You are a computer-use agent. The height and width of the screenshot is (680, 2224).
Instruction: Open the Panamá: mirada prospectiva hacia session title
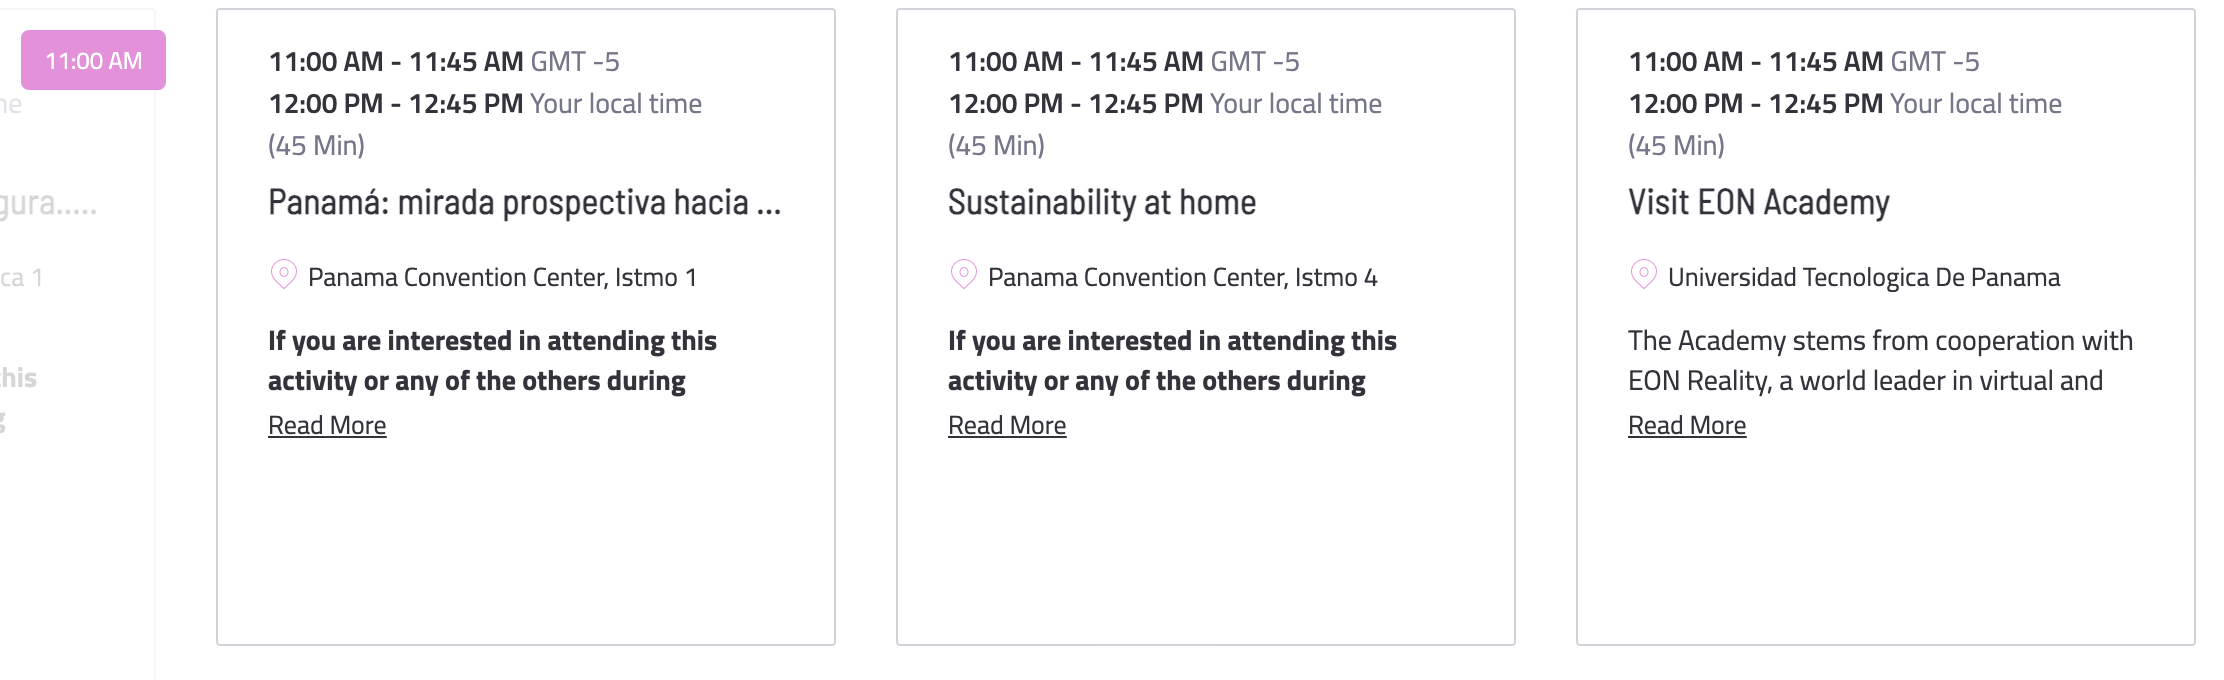[524, 203]
